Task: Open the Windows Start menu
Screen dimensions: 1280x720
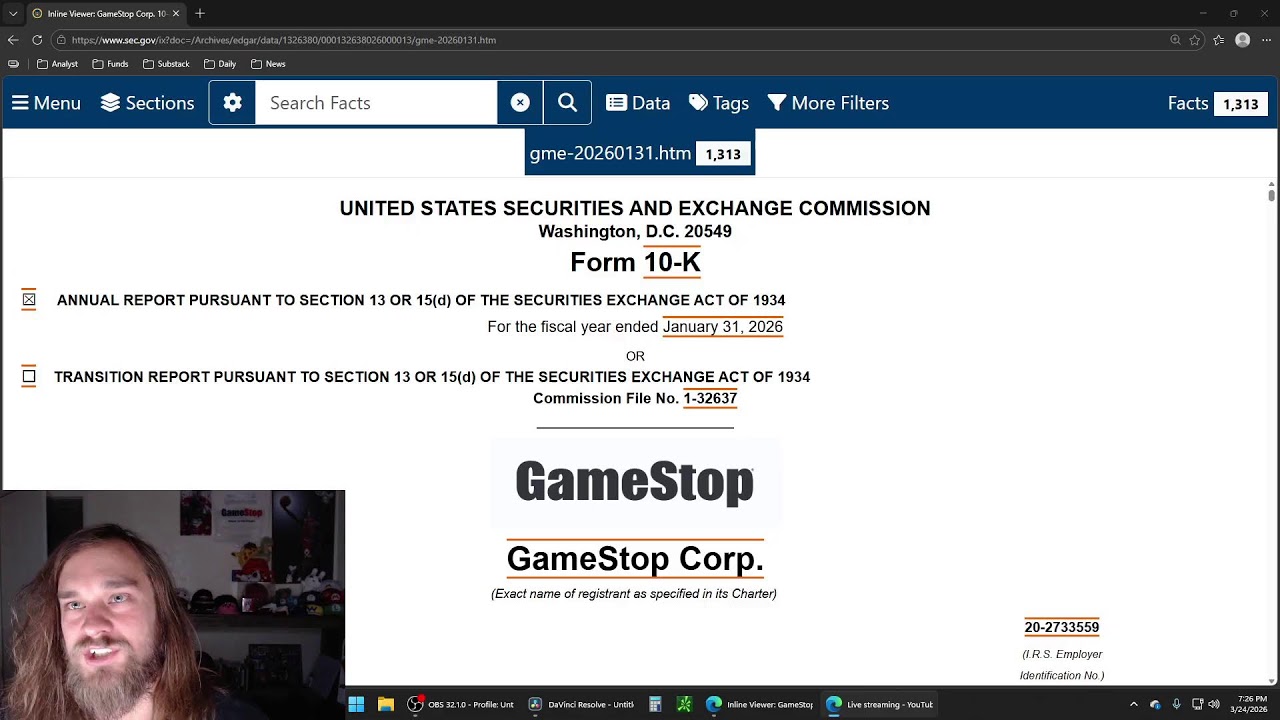Action: [x=356, y=704]
